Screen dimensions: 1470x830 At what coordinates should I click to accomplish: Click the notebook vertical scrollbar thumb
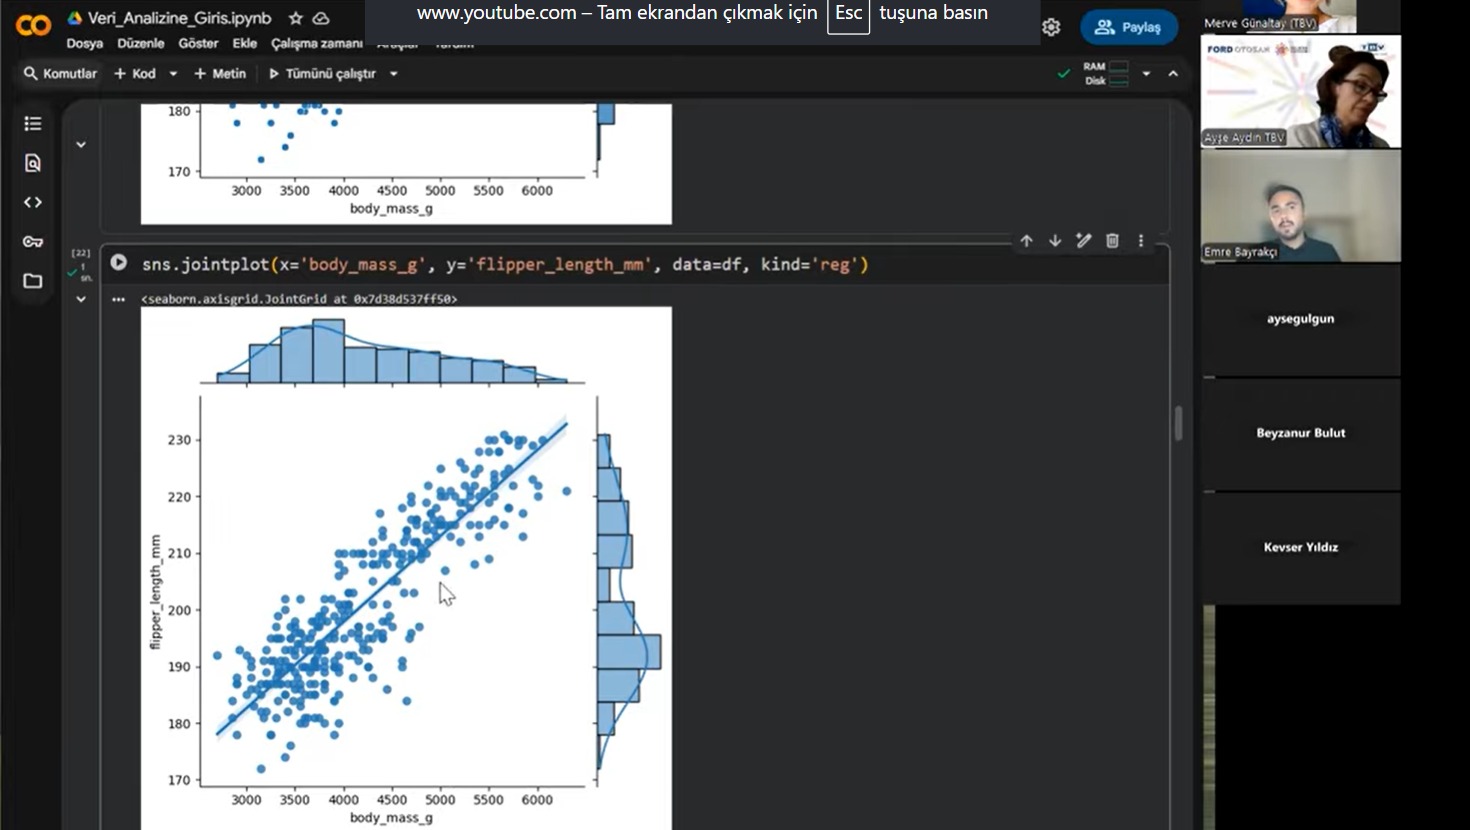pos(1178,423)
